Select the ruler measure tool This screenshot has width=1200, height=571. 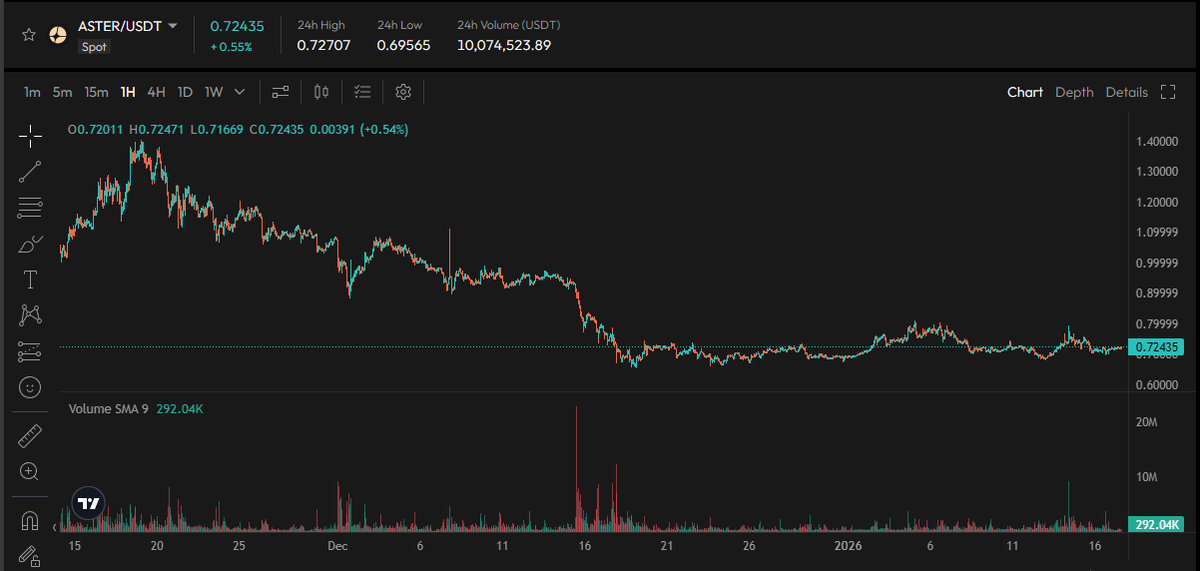30,436
